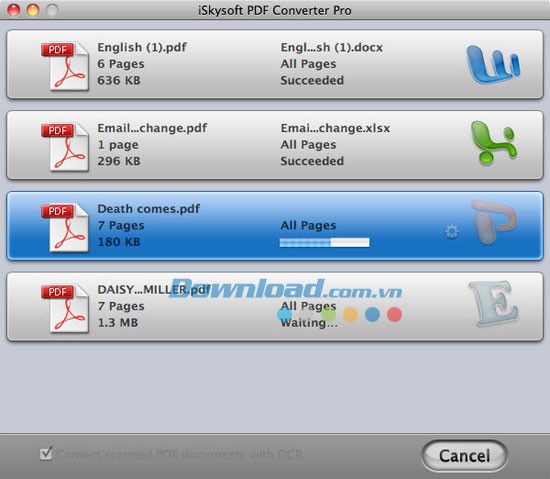Click the 296 KB file size
The width and height of the screenshot is (550, 479).
pyautogui.click(x=119, y=161)
